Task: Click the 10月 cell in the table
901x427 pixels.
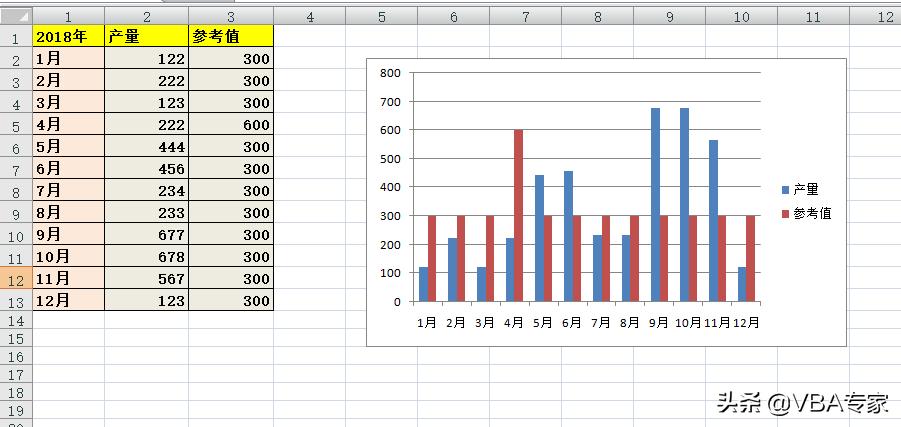Action: (x=68, y=257)
